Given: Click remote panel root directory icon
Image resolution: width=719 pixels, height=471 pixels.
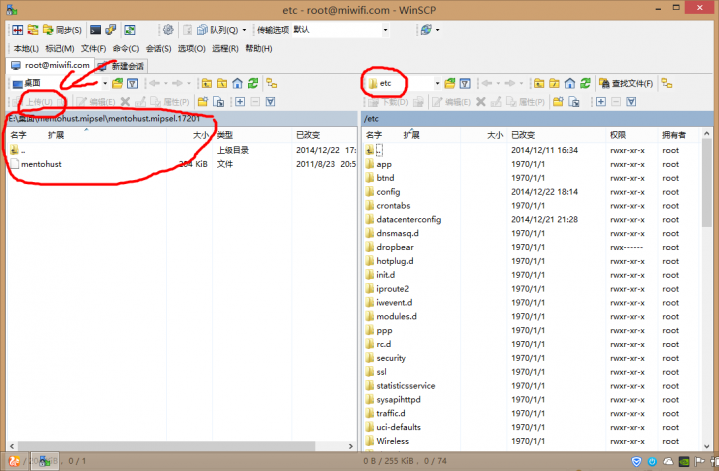Looking at the screenshot, I should coord(554,83).
